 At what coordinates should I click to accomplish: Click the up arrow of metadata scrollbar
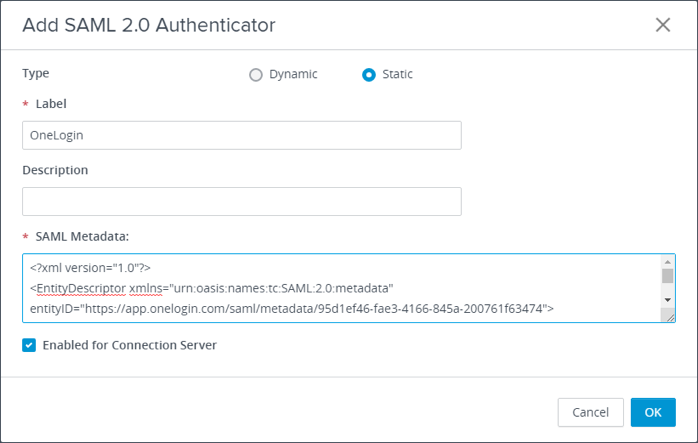point(667,262)
